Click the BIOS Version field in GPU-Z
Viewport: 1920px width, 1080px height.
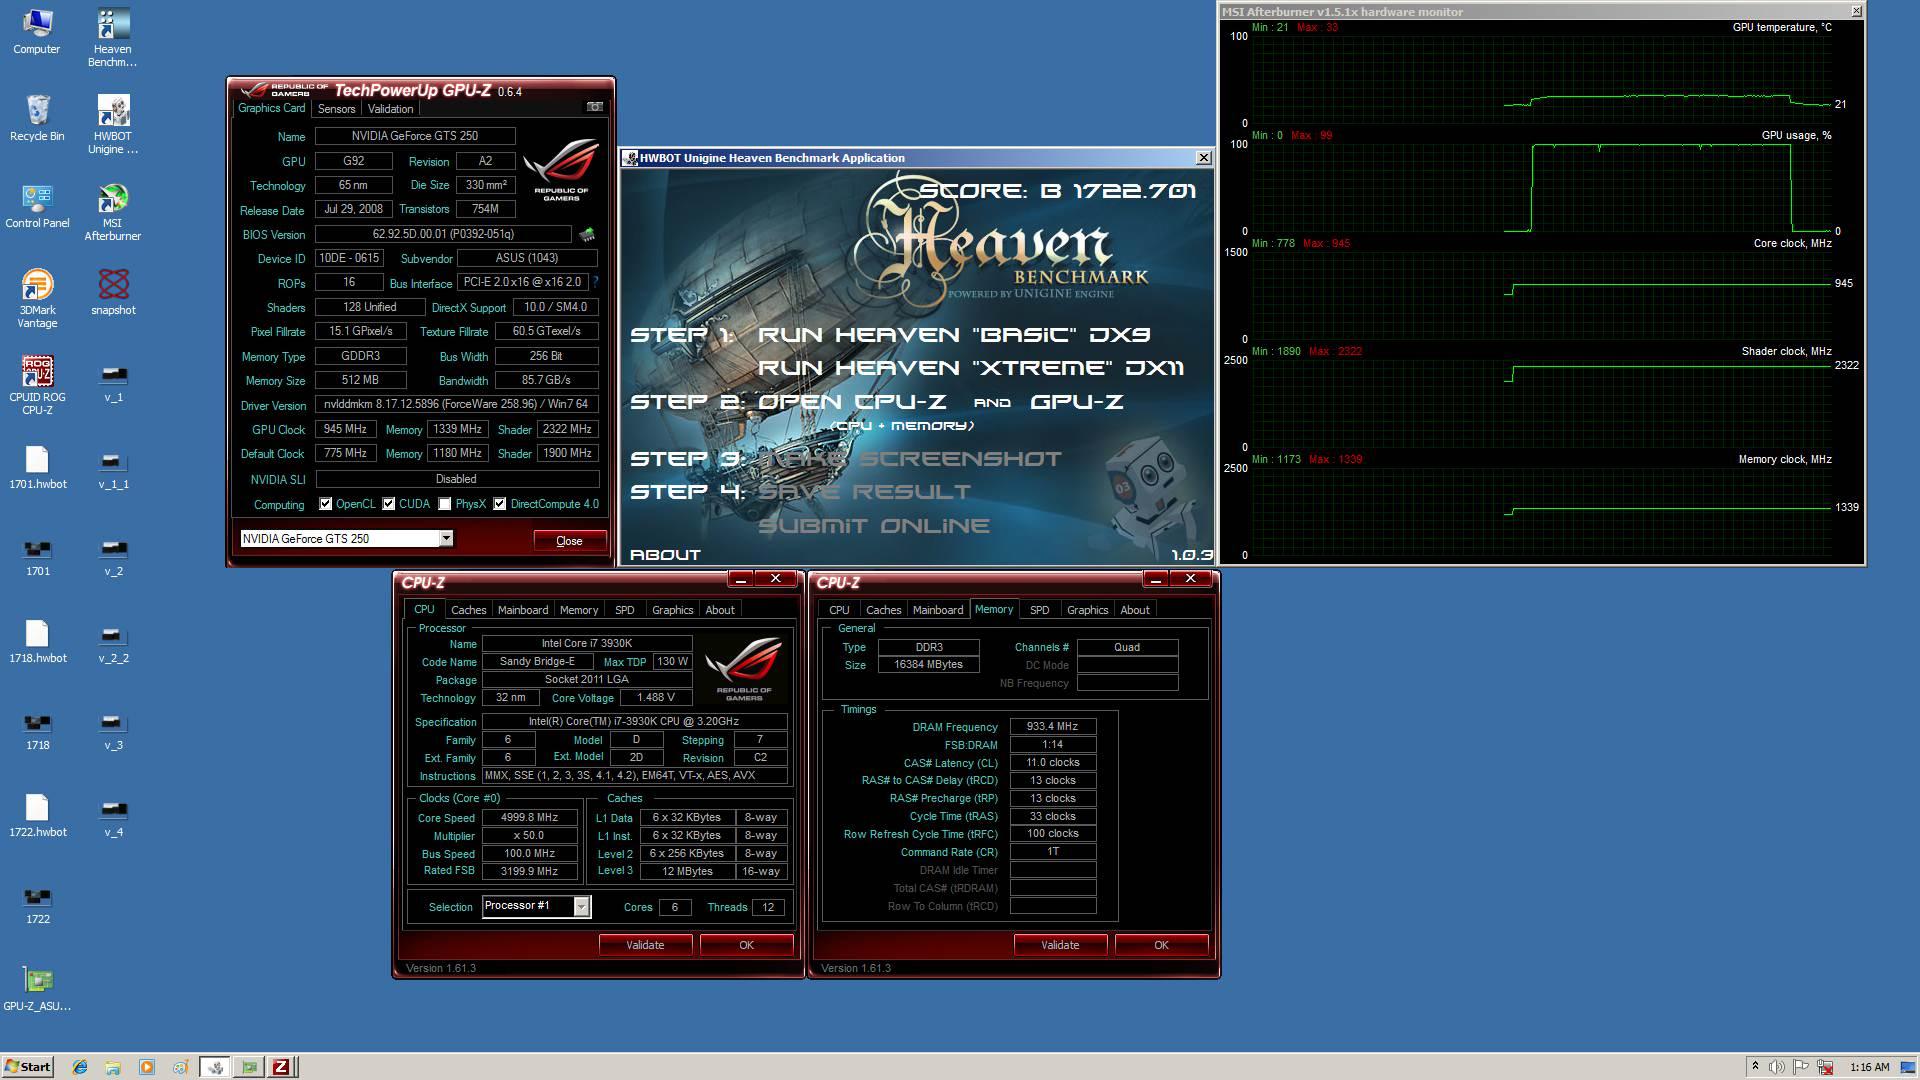(x=443, y=234)
